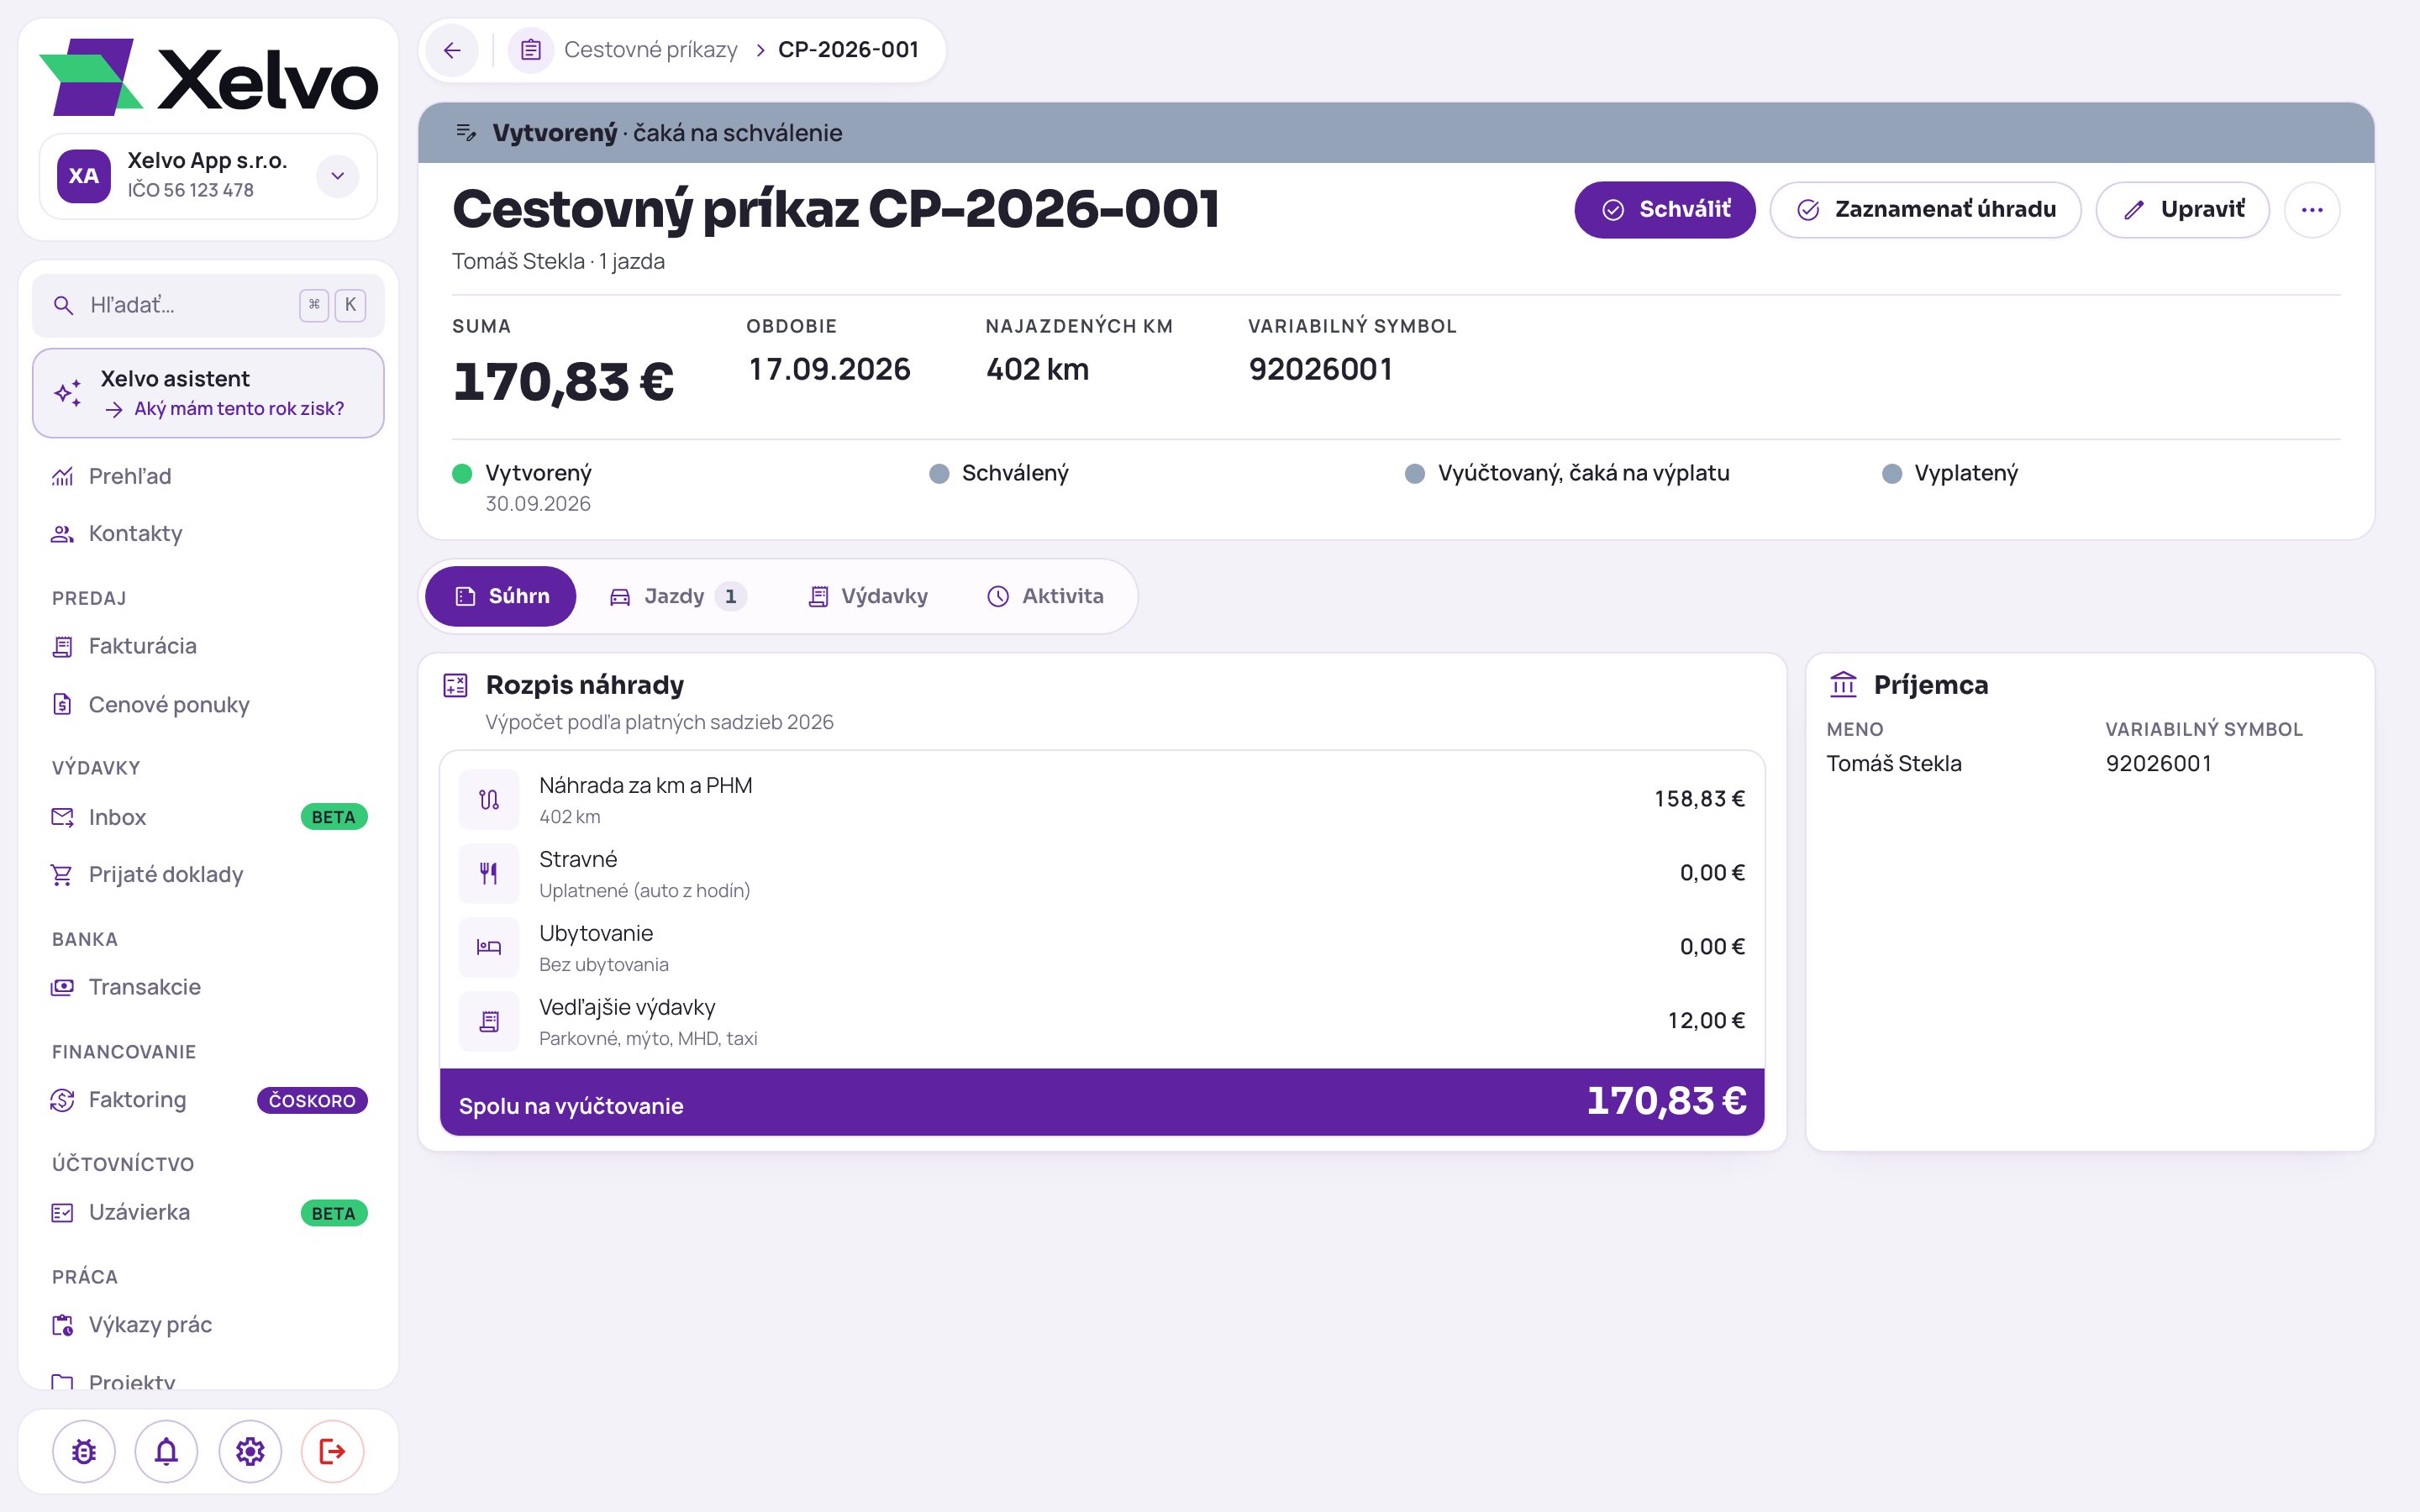
Task: Click the Rozpis náhrady calculator icon
Action: point(456,685)
